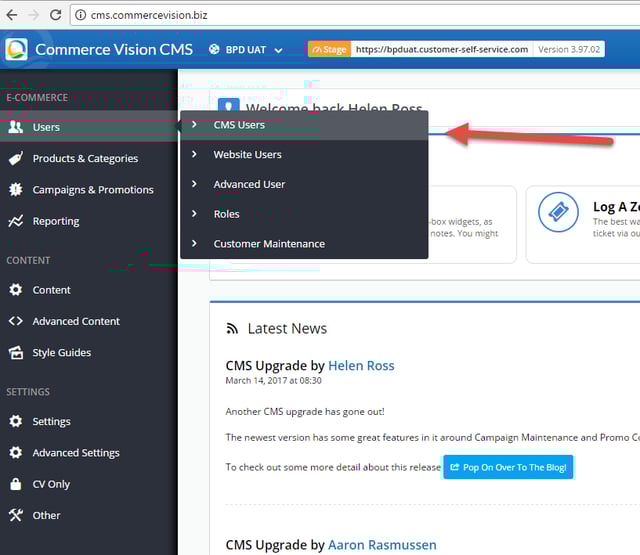640x555 pixels.
Task: Click the SETTINGS section header
Action: click(x=28, y=392)
